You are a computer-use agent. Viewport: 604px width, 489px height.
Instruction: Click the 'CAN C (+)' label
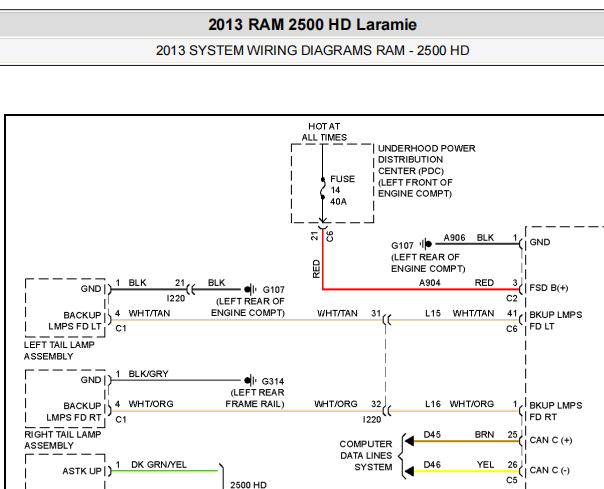click(550, 440)
